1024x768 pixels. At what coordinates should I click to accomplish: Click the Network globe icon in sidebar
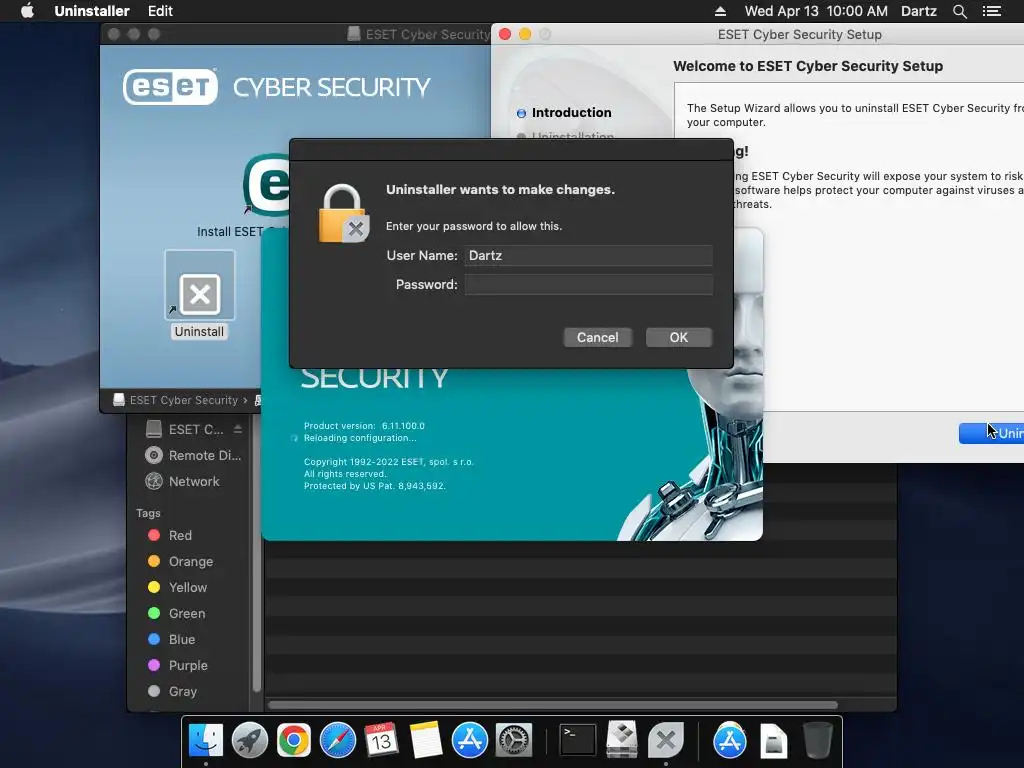[x=154, y=481]
